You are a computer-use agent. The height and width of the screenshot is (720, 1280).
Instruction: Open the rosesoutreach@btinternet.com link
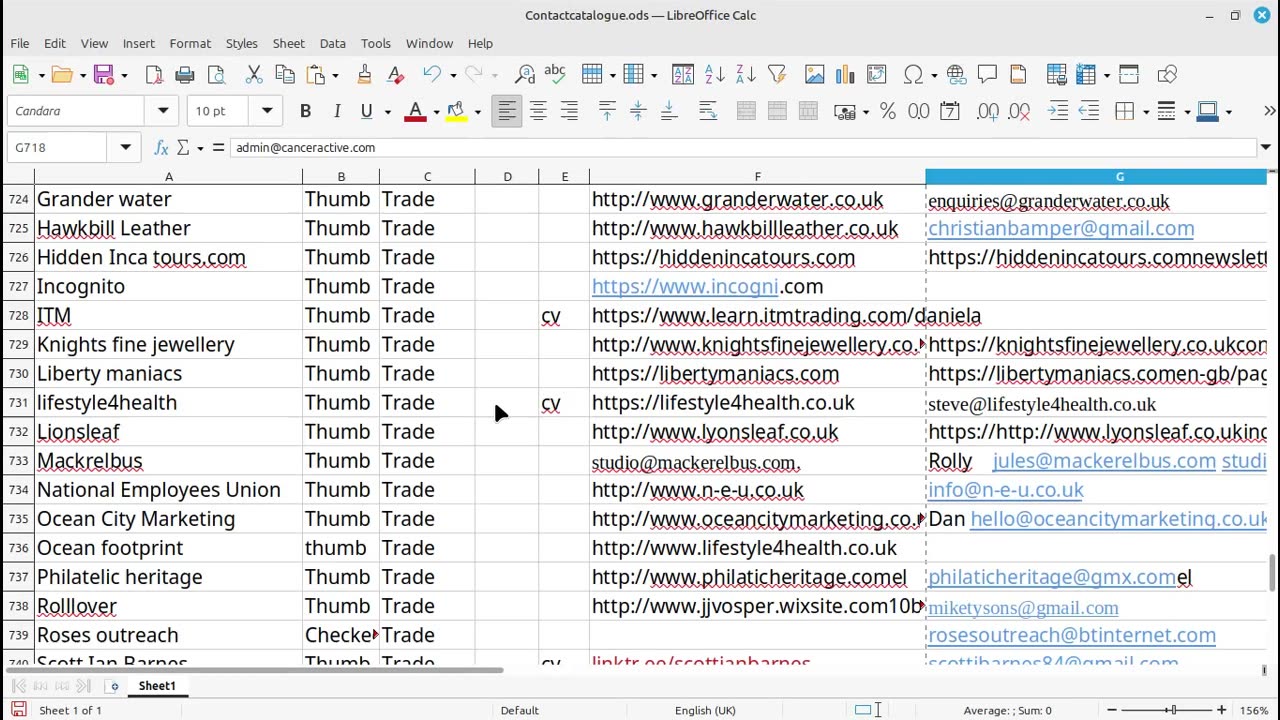(1072, 635)
